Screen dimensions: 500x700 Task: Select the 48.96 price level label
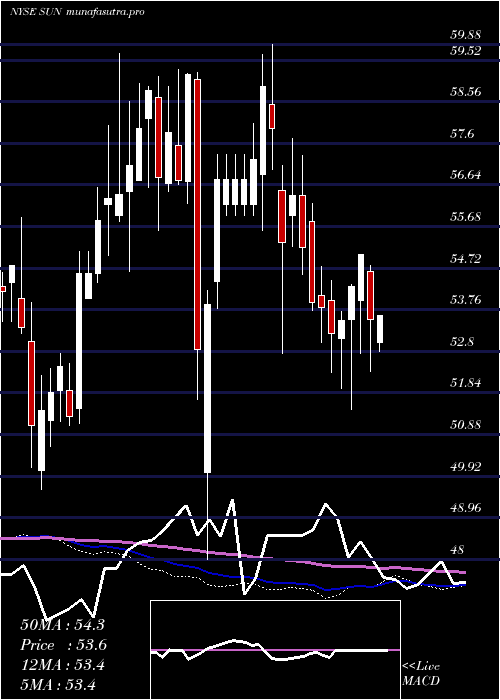(466, 508)
